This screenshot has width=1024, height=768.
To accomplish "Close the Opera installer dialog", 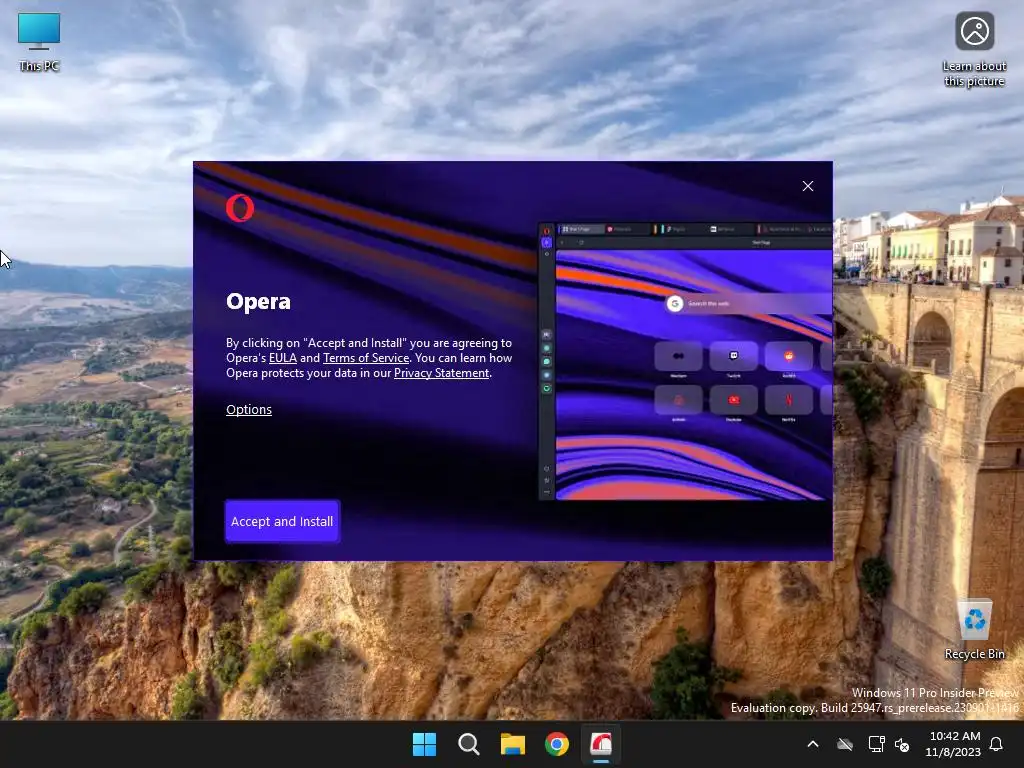I will 808,186.
